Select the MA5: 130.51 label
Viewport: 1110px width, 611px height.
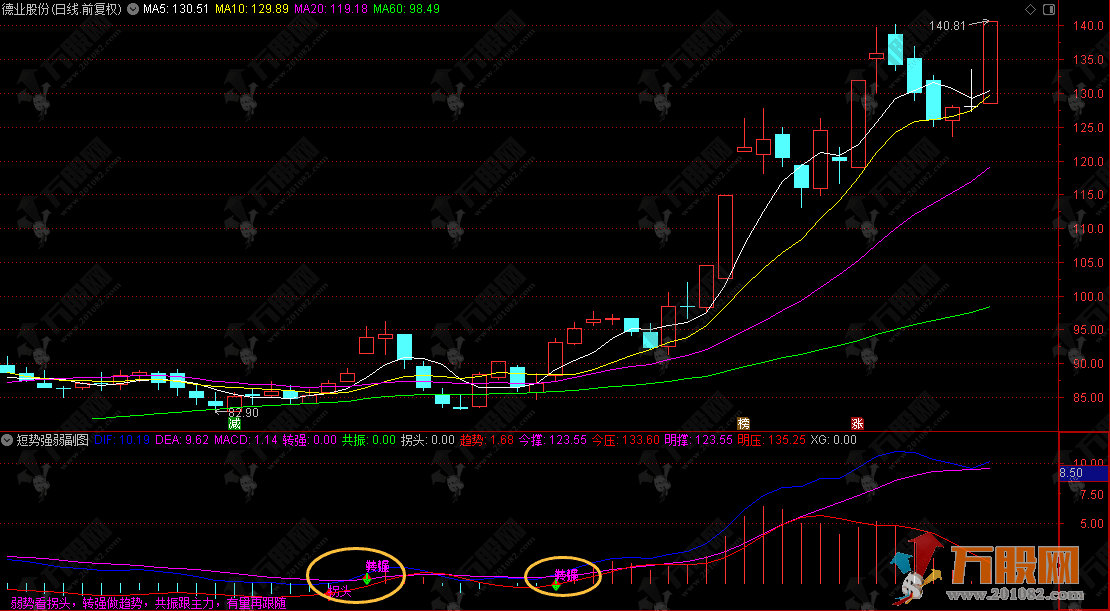click(x=176, y=9)
